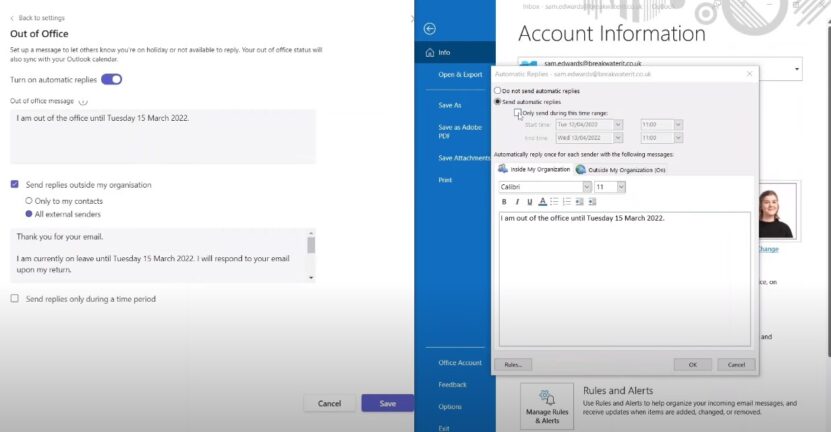Switch to Outside My Organization (On) tab
The image size is (831, 432).
[x=621, y=170]
